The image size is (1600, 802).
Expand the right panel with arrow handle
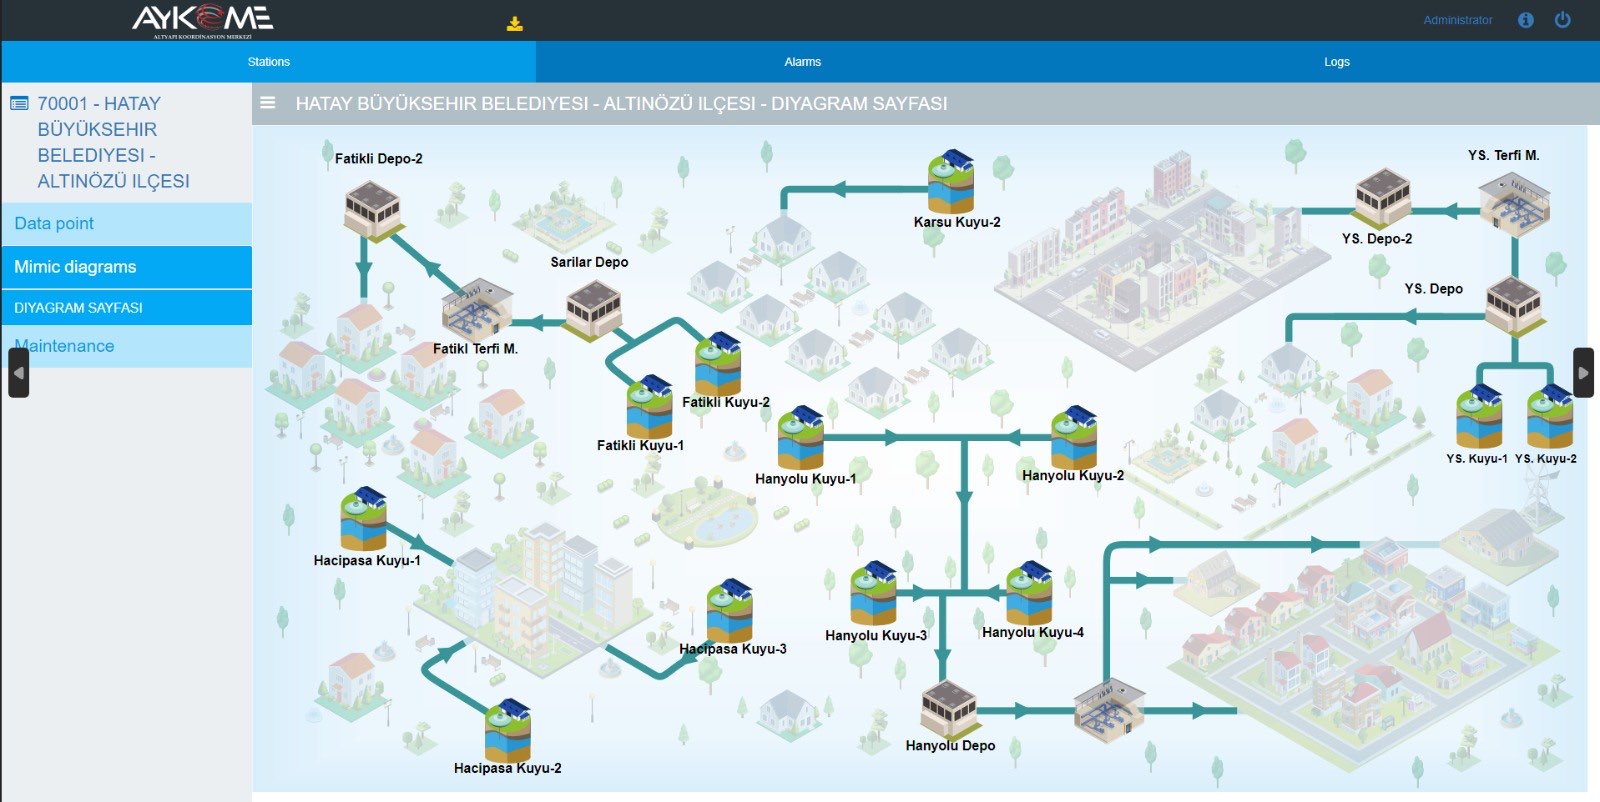tap(1583, 373)
